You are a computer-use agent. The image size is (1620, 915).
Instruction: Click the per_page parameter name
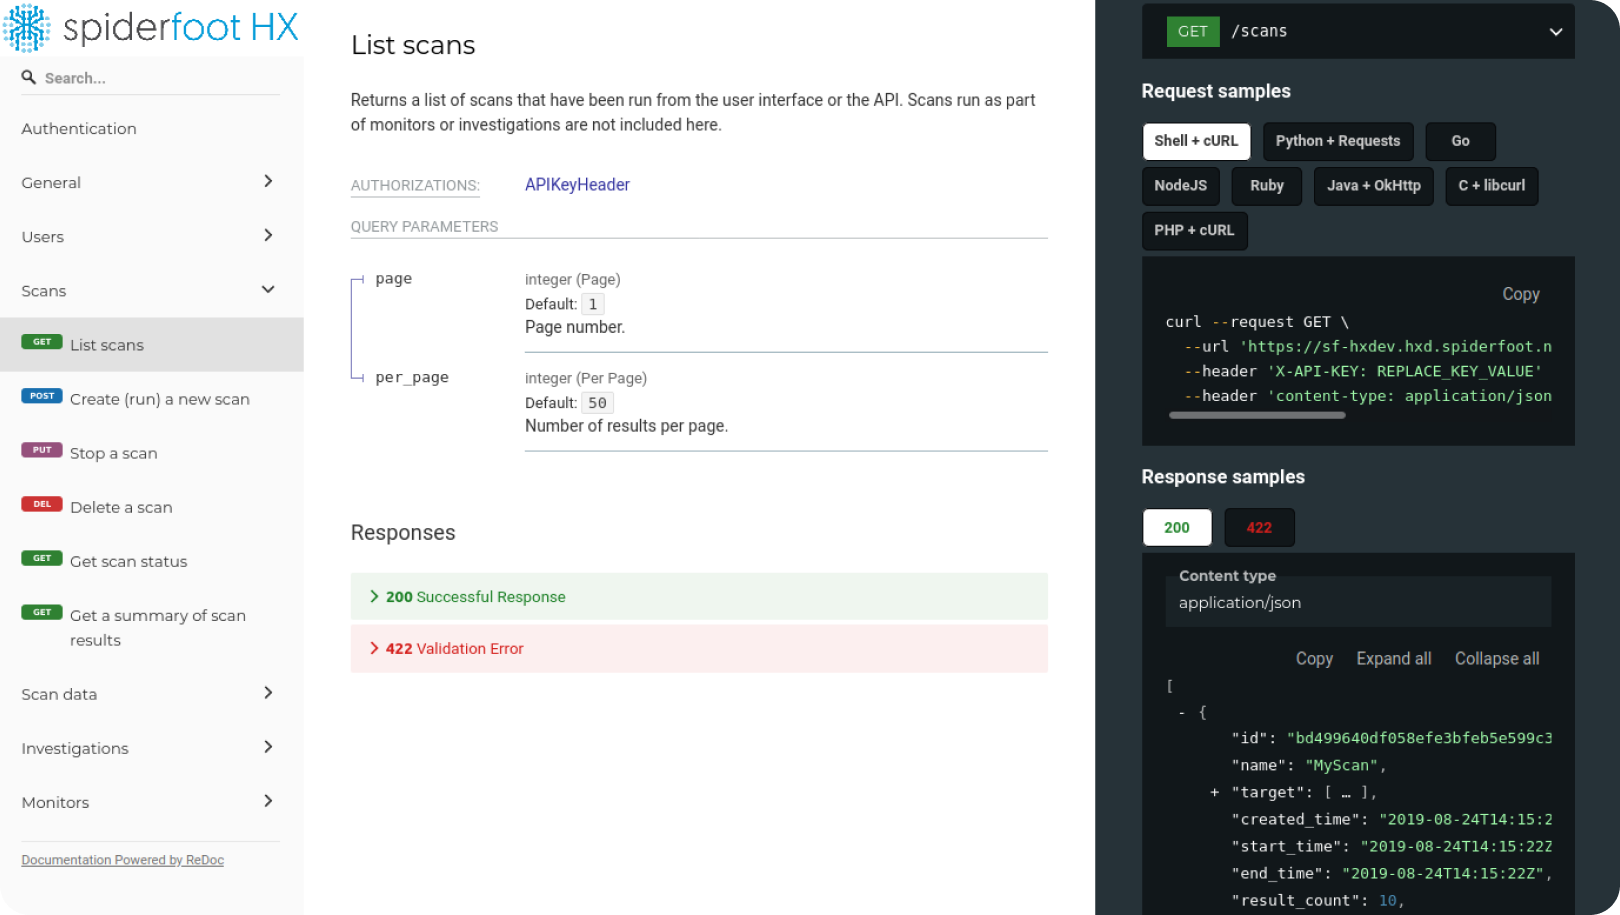tap(412, 378)
